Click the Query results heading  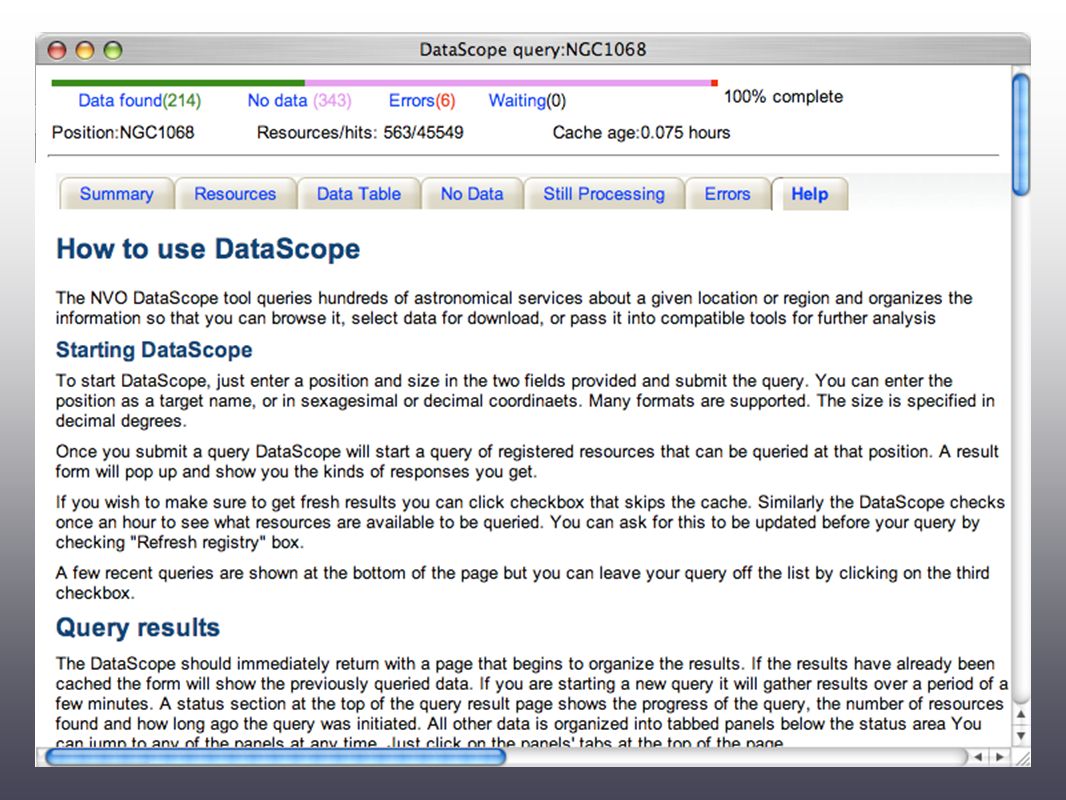[x=138, y=627]
